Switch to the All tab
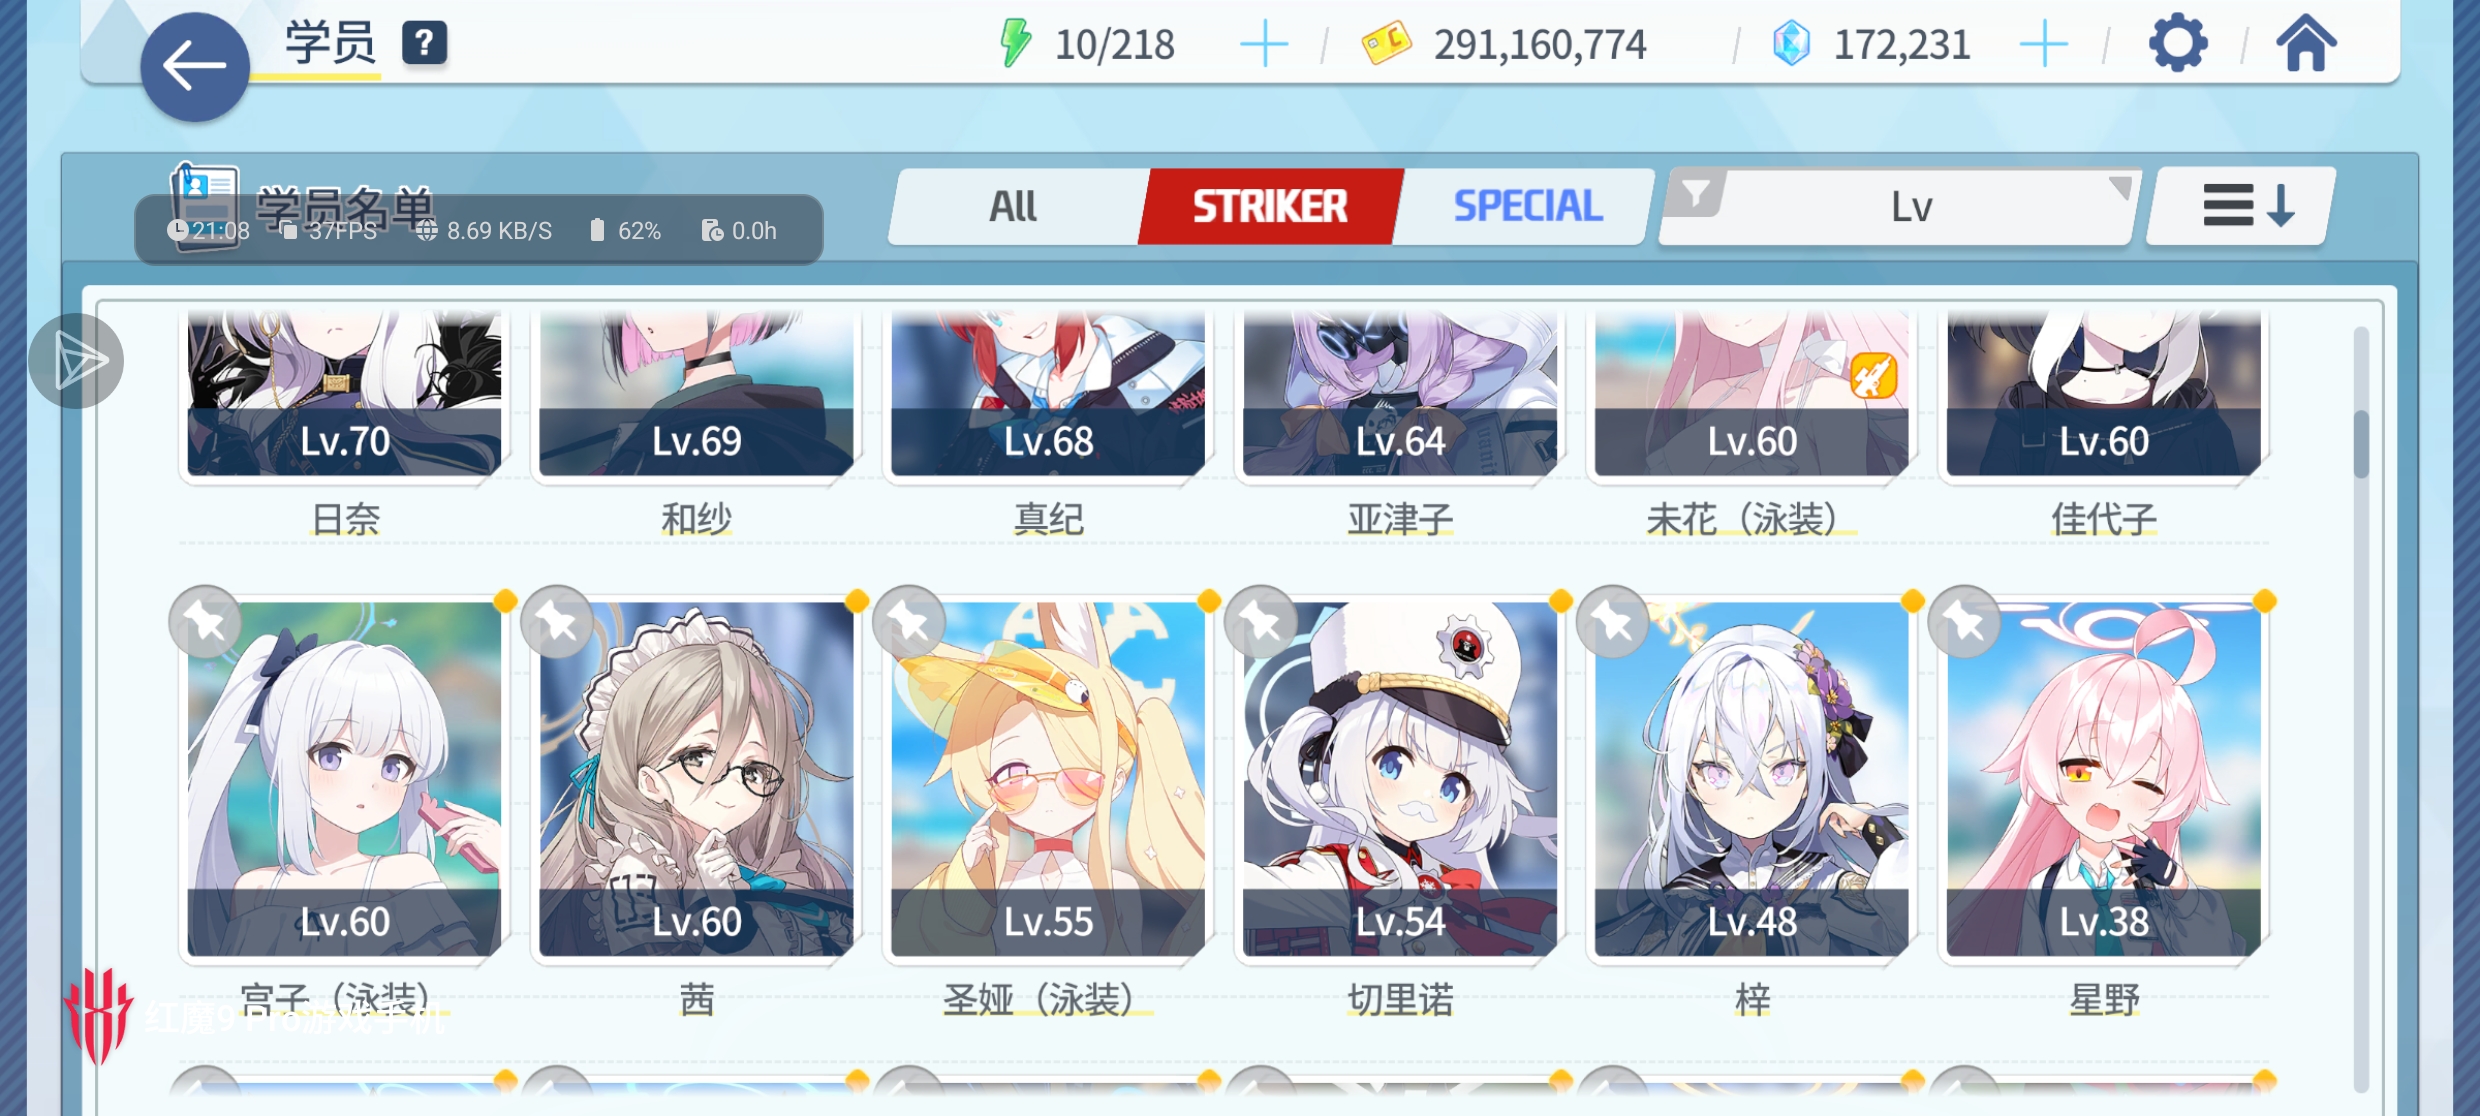 (x=1014, y=207)
